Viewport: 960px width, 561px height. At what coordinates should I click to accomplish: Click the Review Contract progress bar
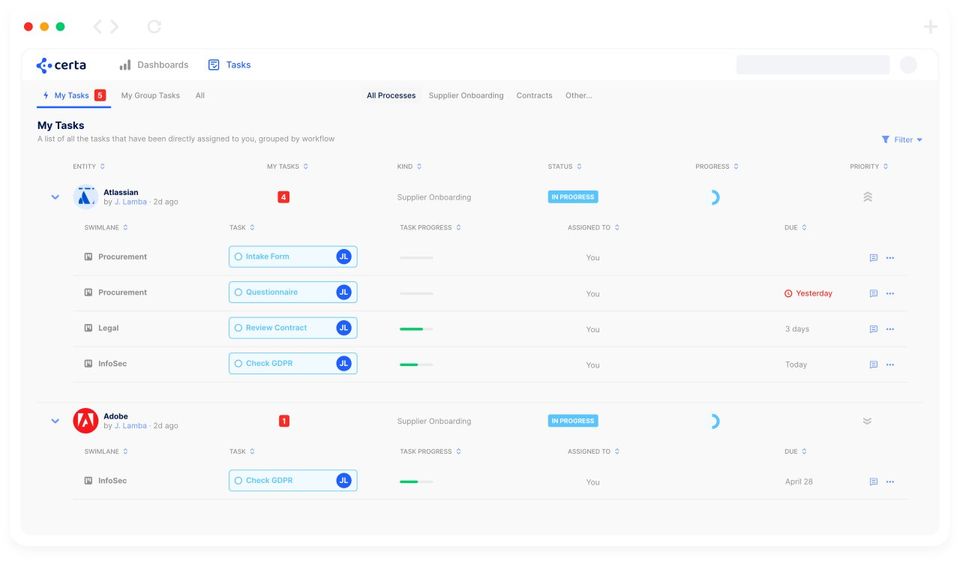pos(416,329)
